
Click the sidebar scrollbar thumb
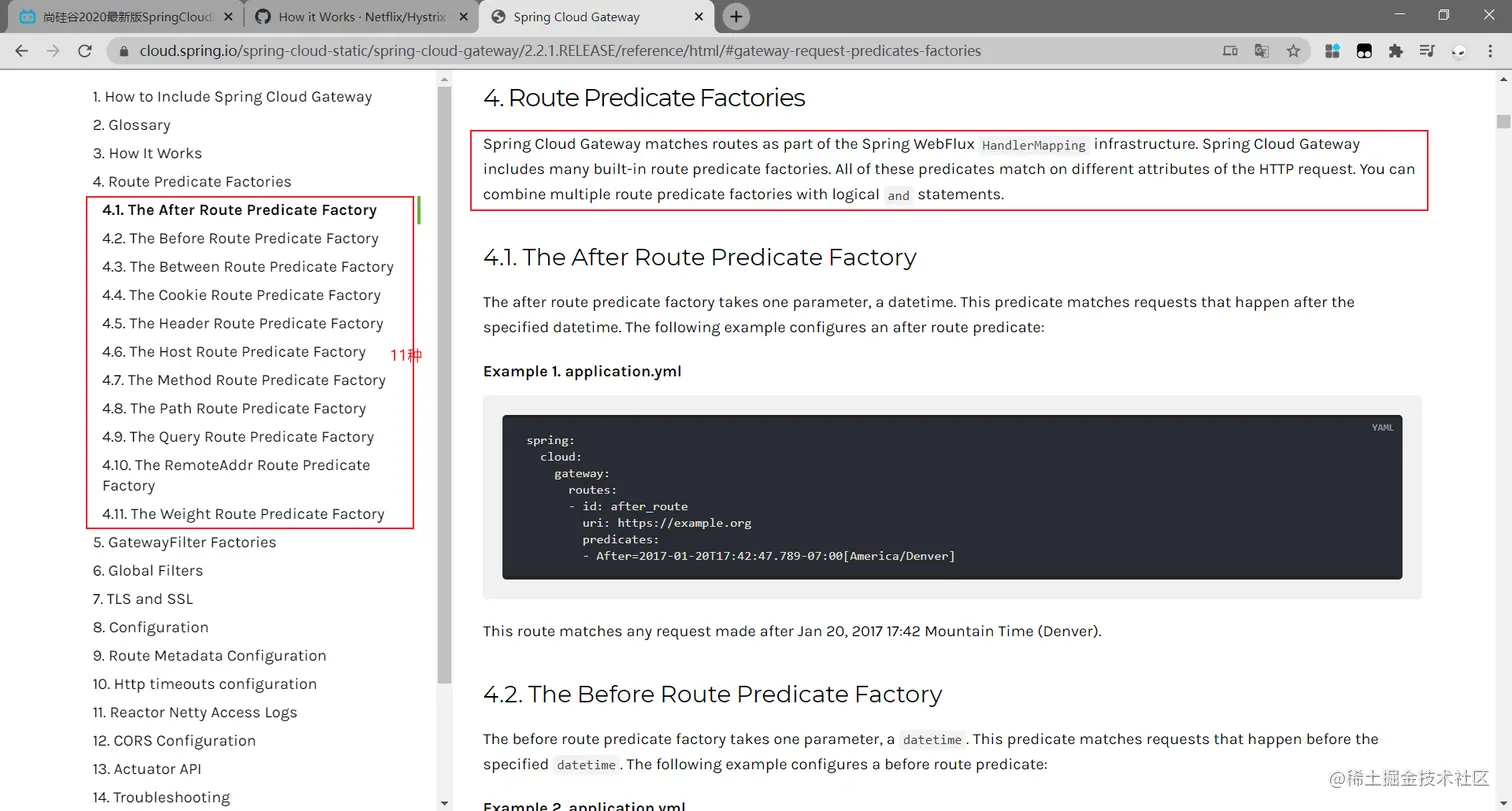pyautogui.click(x=444, y=385)
